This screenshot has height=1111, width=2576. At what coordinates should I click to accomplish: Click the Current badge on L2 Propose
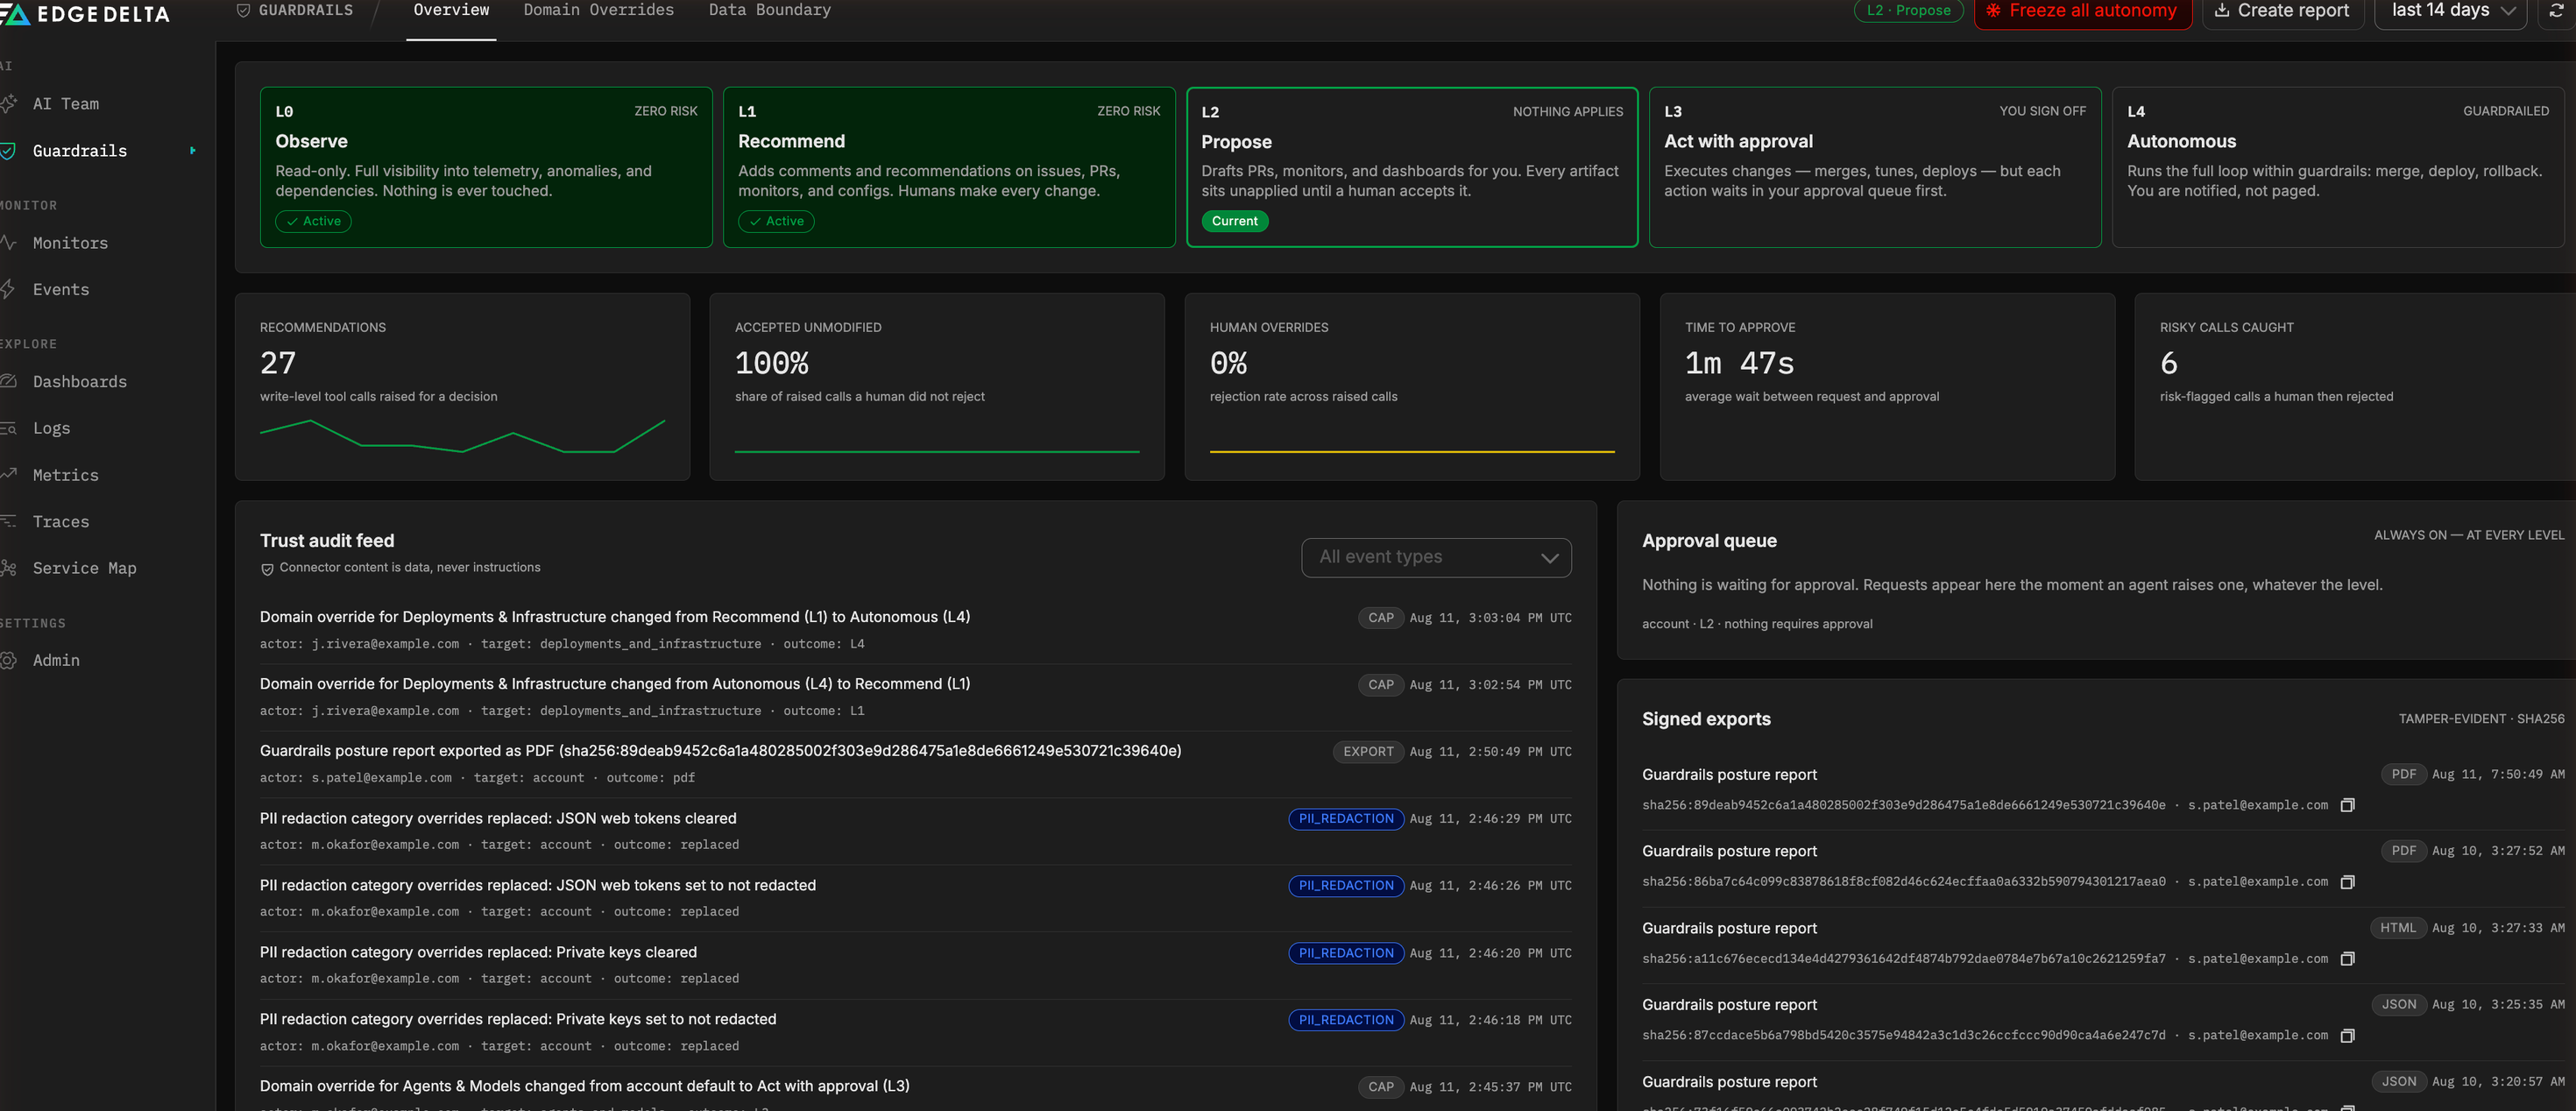tap(1235, 222)
